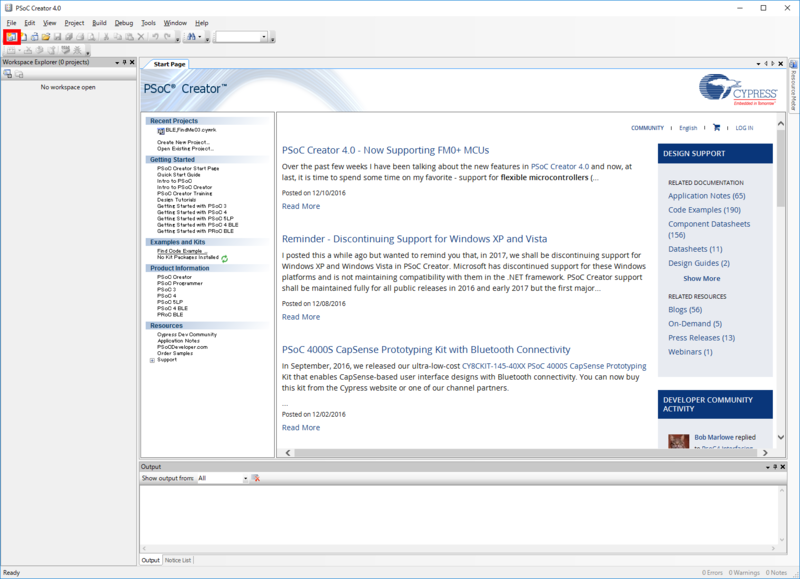Click the New File toolbar icon
The image size is (800, 579).
[x=23, y=37]
